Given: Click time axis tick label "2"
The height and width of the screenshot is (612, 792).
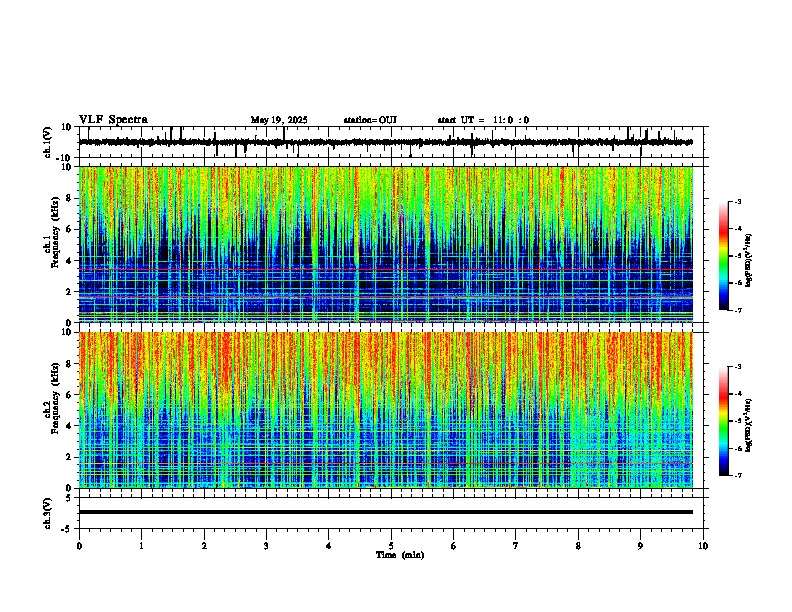Looking at the screenshot, I should tap(204, 546).
